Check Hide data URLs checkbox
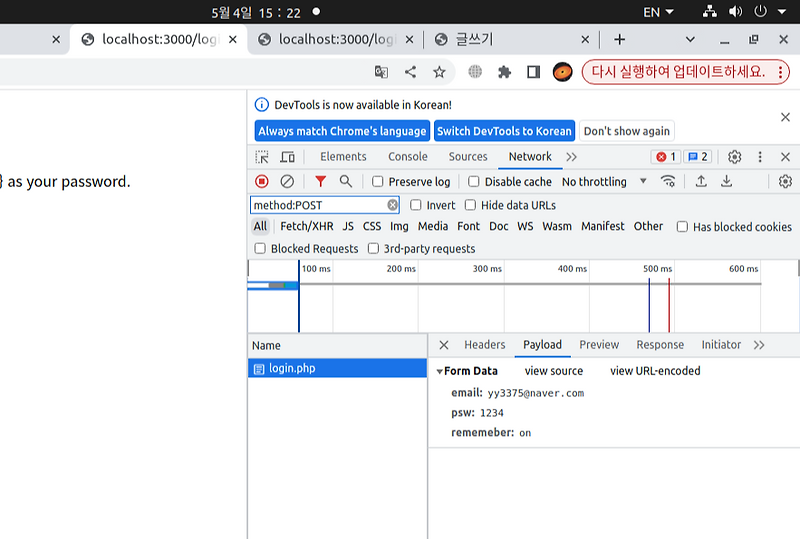Viewport: 800px width, 539px height. coord(470,205)
